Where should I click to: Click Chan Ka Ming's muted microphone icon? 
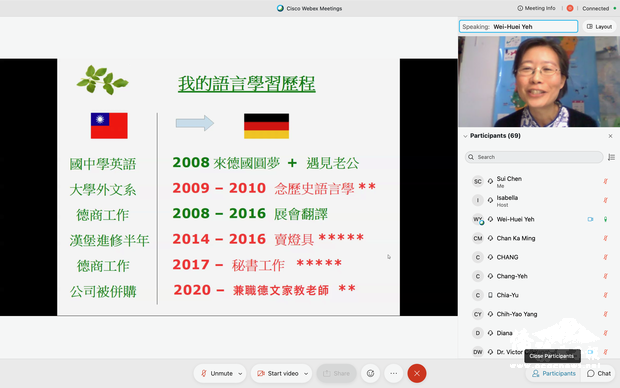(605, 238)
